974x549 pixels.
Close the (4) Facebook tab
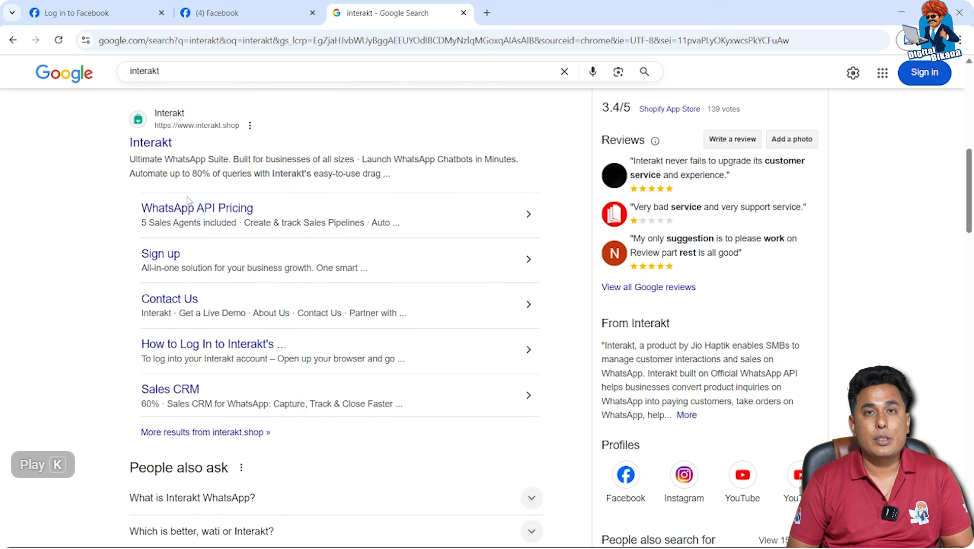pyautogui.click(x=312, y=12)
